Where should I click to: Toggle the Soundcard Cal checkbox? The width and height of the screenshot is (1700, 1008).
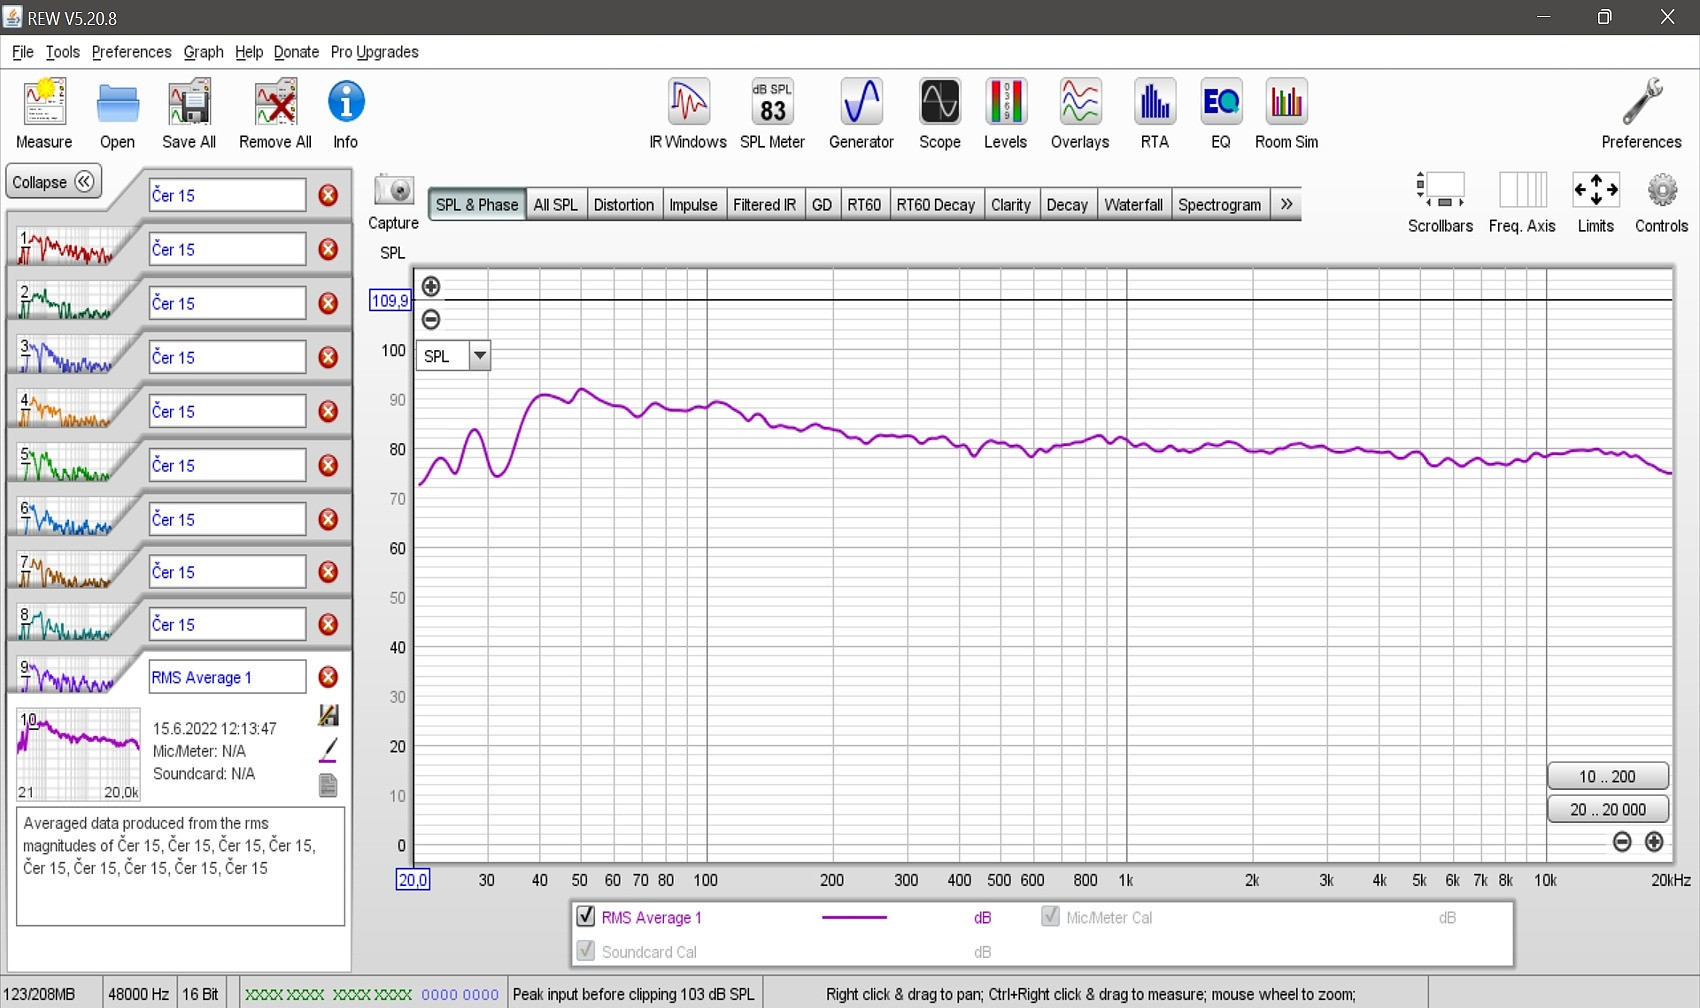point(586,951)
